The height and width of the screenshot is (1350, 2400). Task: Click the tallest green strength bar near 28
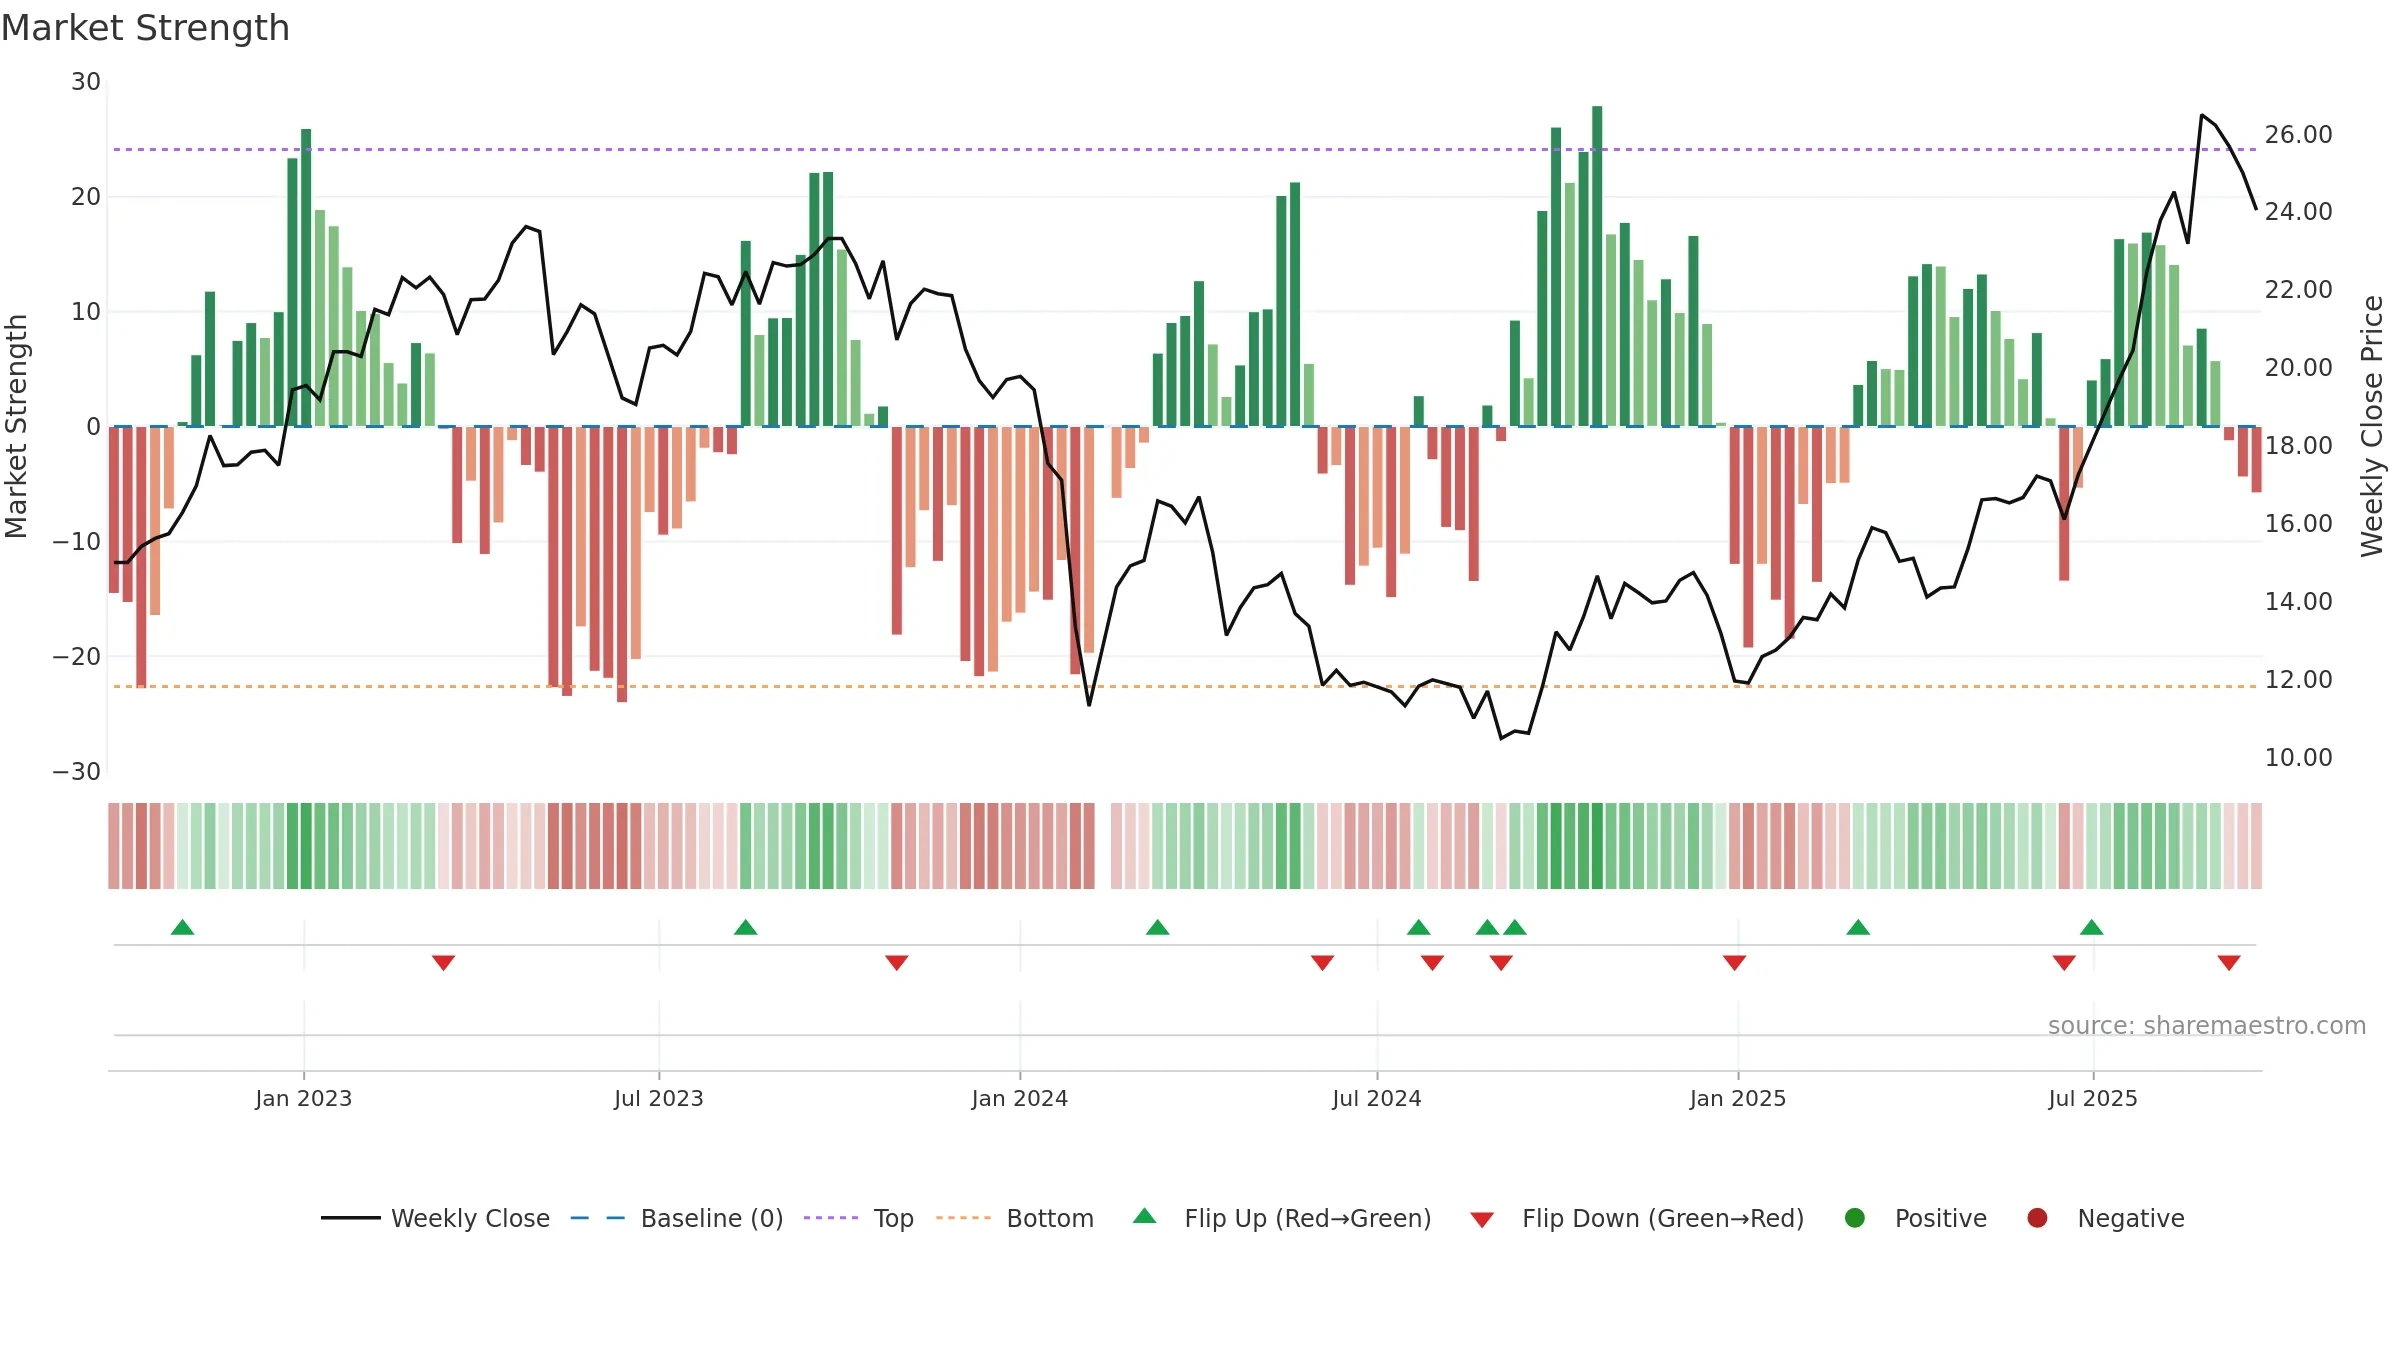1597,266
